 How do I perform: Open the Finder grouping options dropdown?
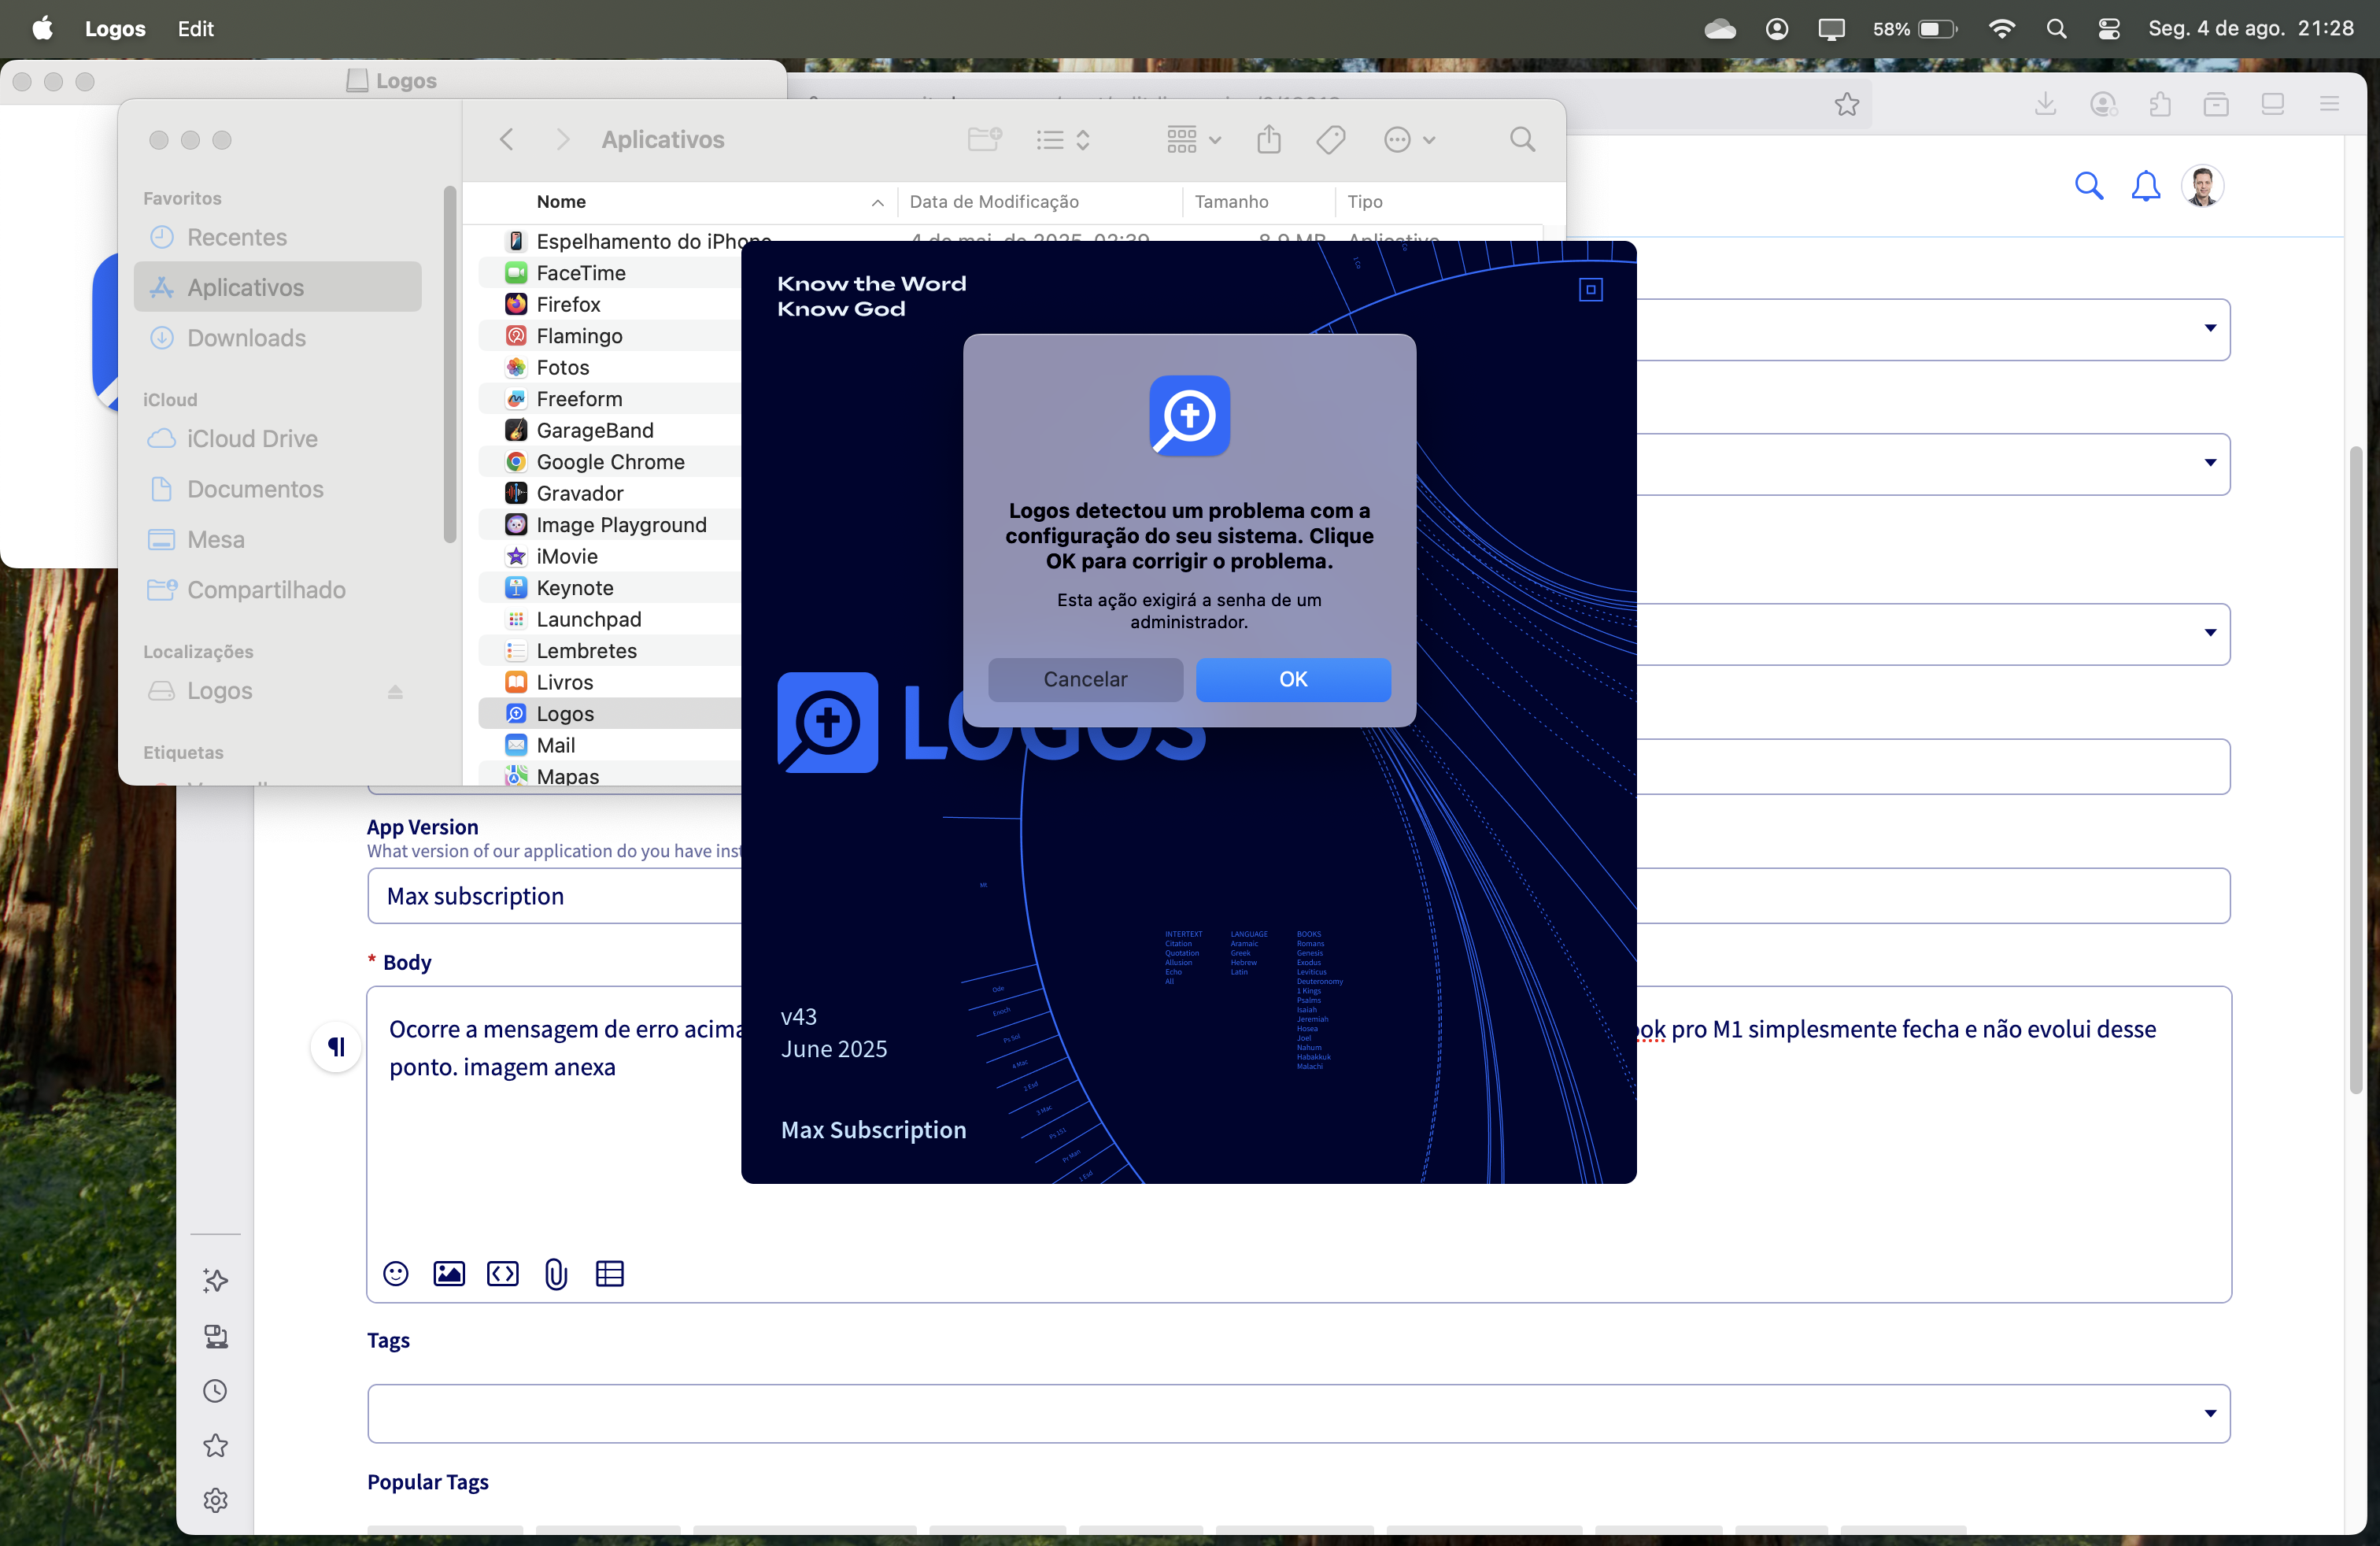coord(1194,139)
